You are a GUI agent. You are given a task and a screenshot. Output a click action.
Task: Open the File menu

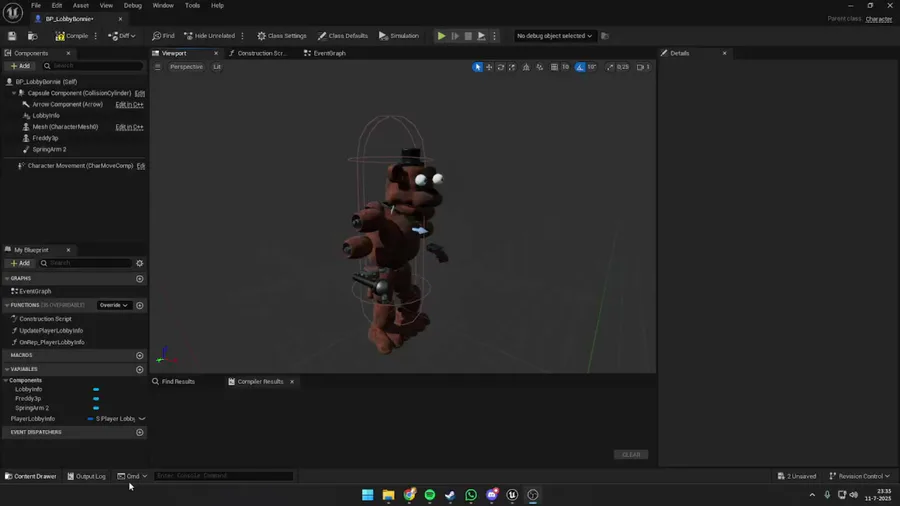pos(36,5)
